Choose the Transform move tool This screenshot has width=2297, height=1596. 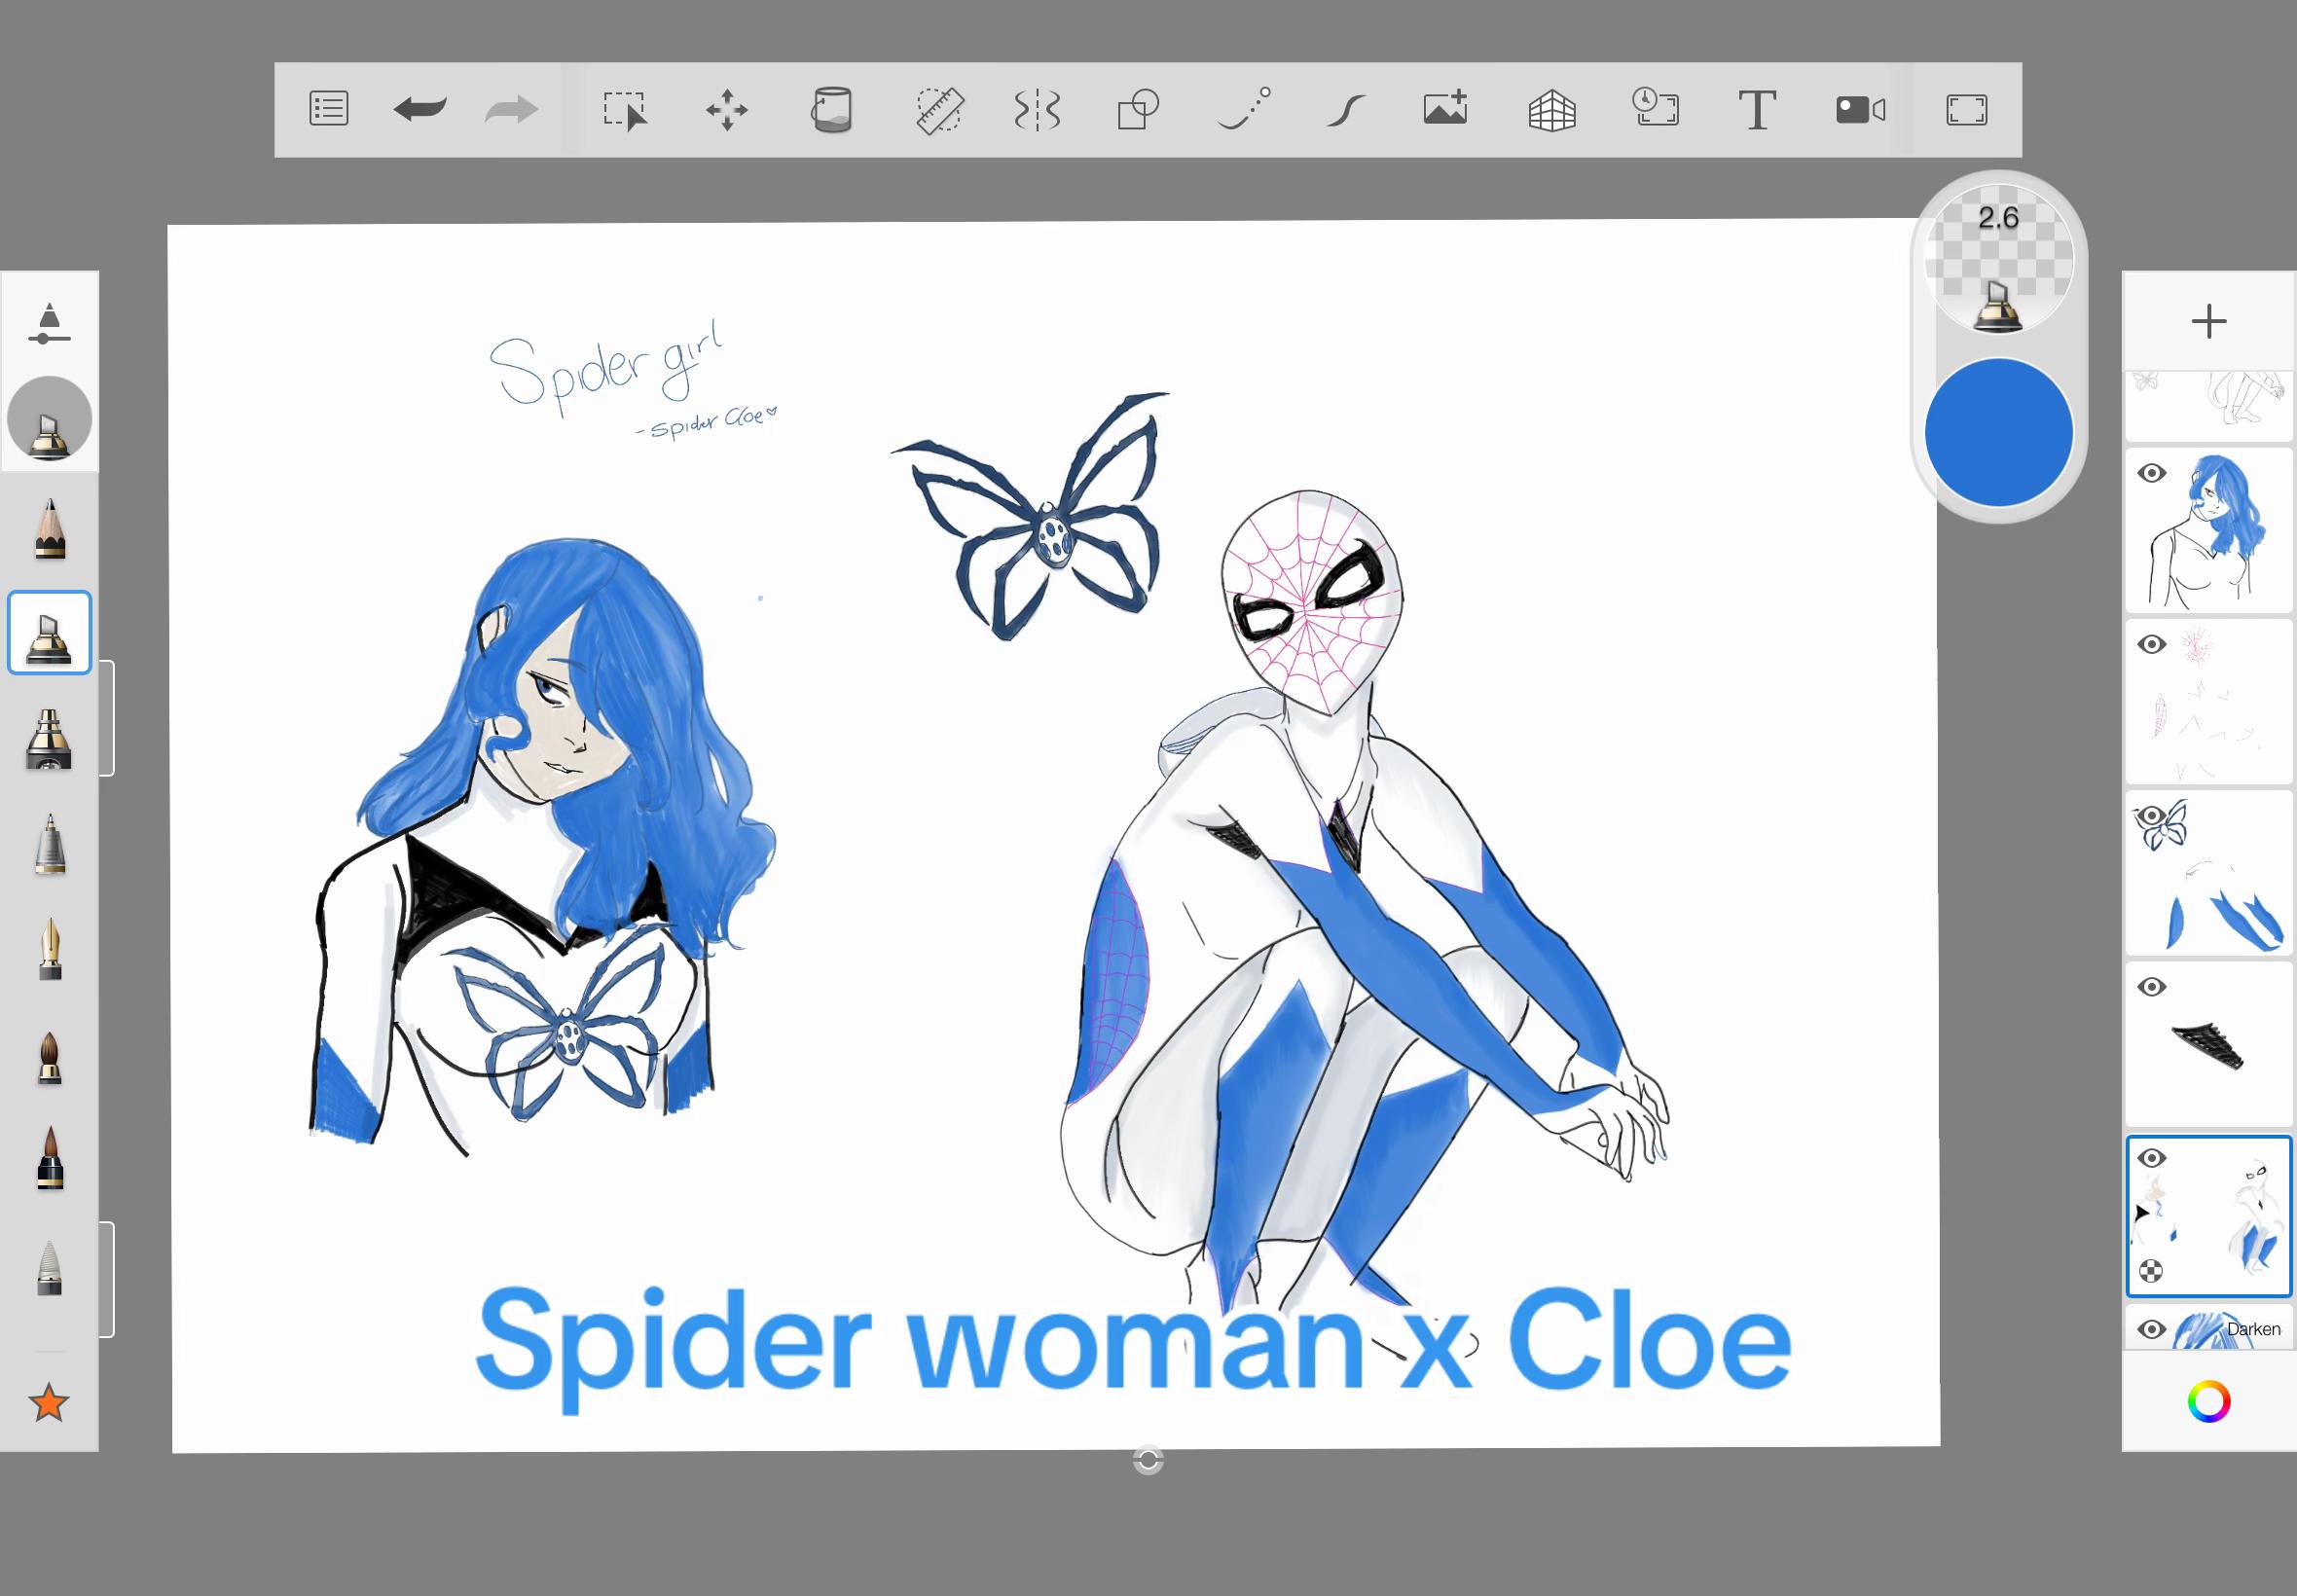(x=727, y=110)
